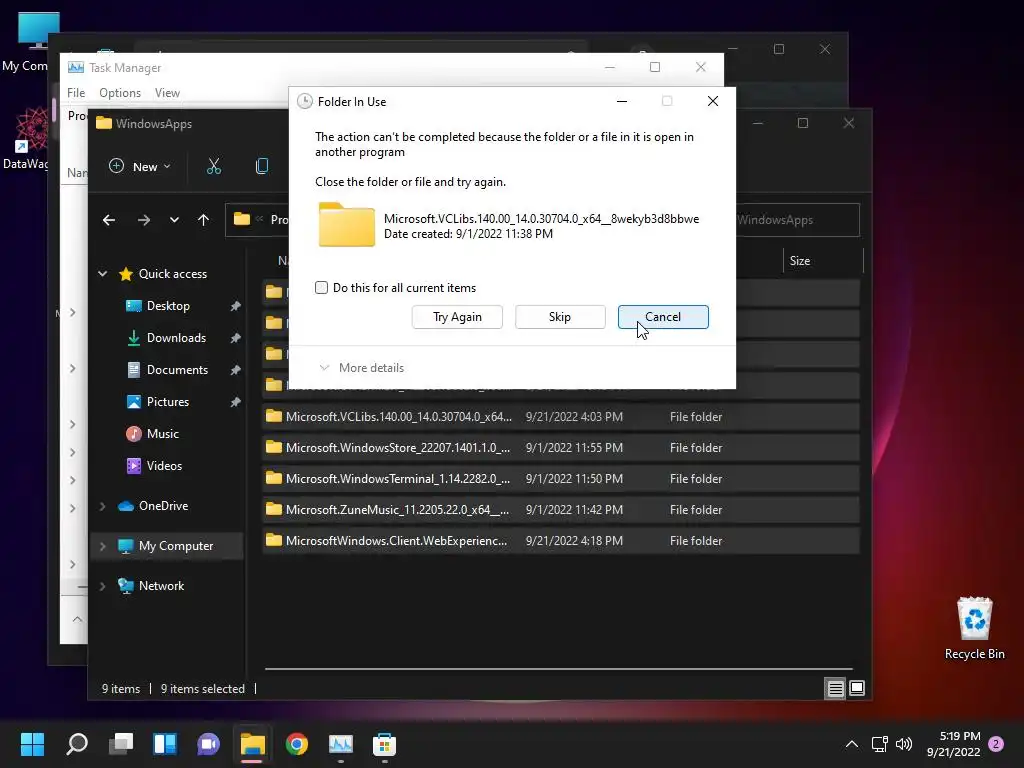
Task: Click the Cut scissors icon in File Explorer
Action: pos(214,167)
